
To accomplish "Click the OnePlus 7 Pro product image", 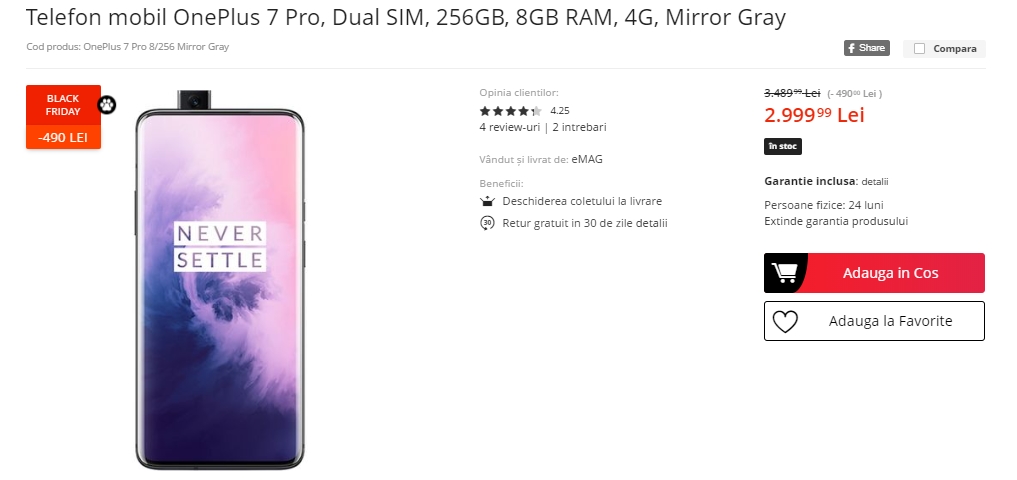I will [220, 280].
